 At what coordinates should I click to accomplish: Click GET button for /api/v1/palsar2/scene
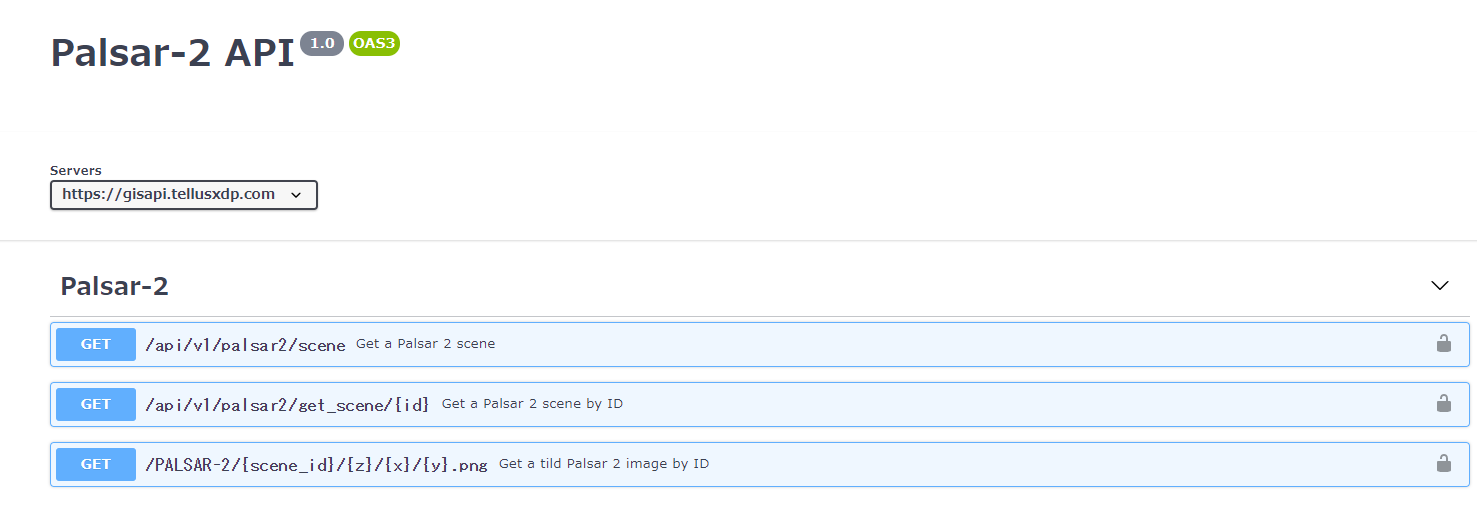coord(96,344)
